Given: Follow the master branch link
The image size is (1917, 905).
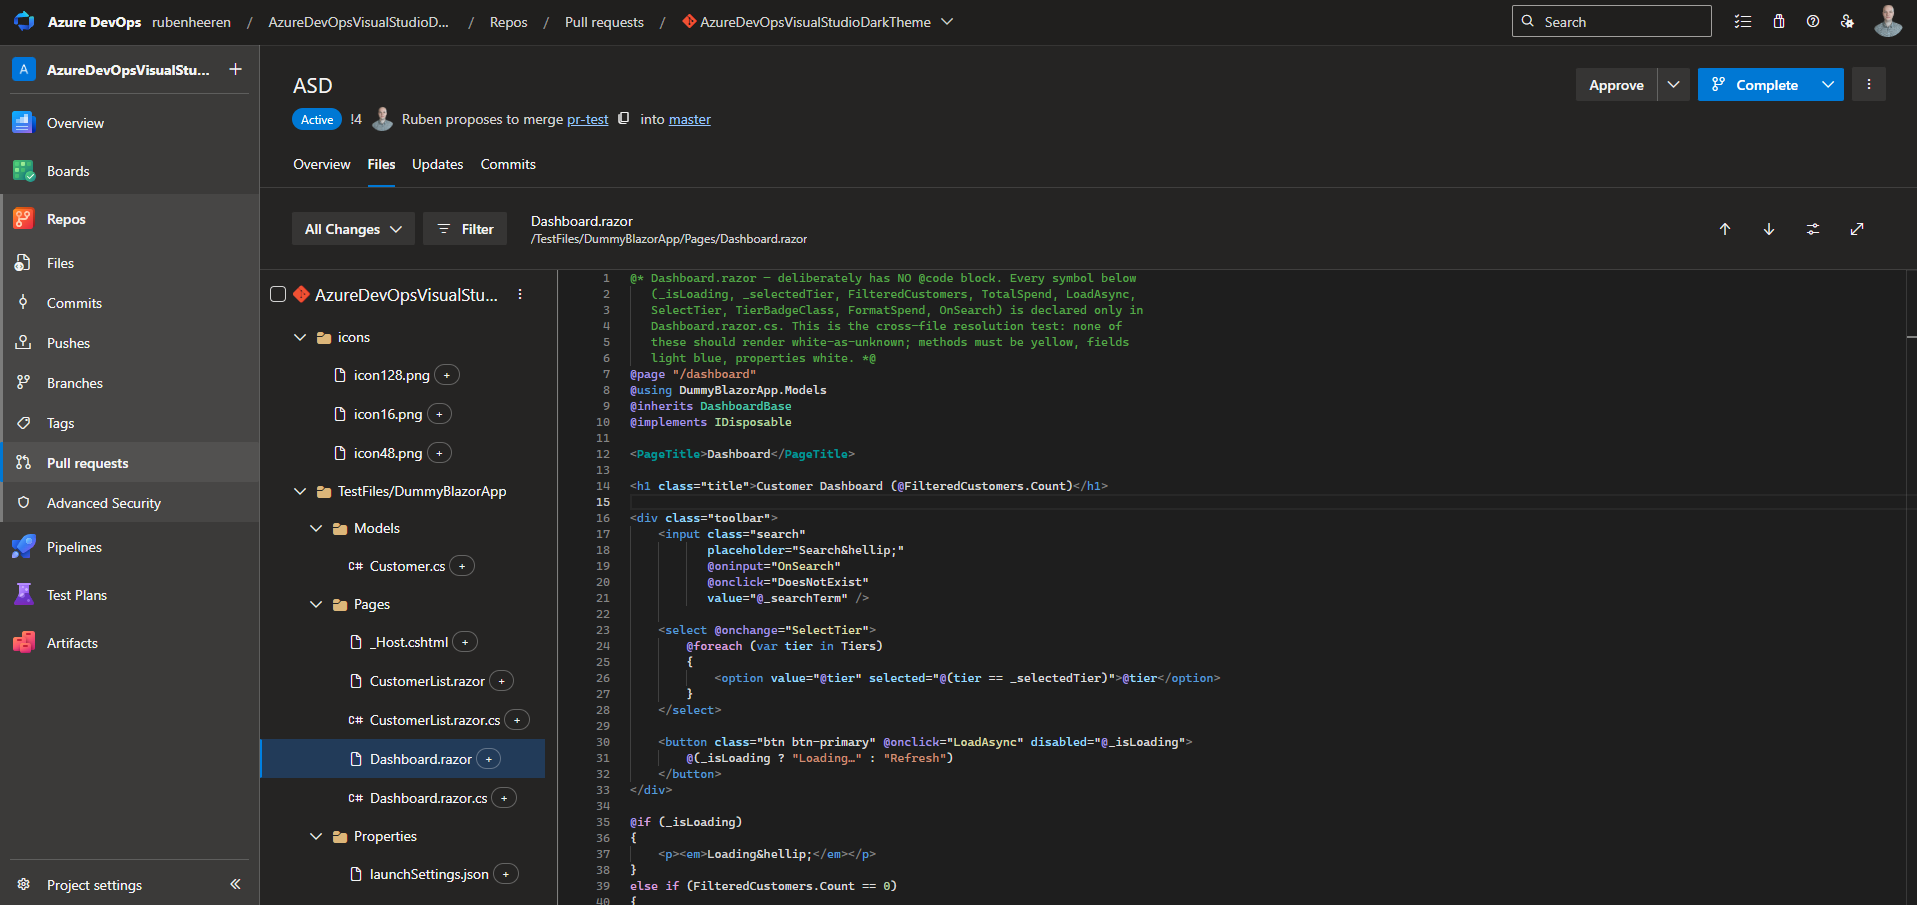Looking at the screenshot, I should pos(690,119).
